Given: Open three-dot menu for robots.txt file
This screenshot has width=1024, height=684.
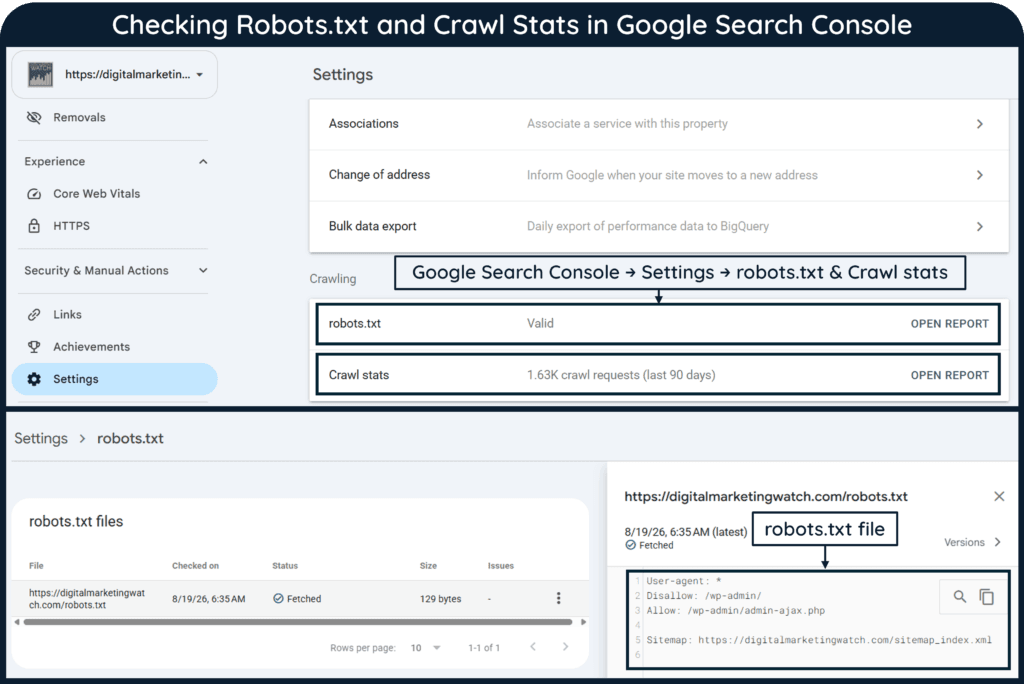Looking at the screenshot, I should tap(558, 598).
